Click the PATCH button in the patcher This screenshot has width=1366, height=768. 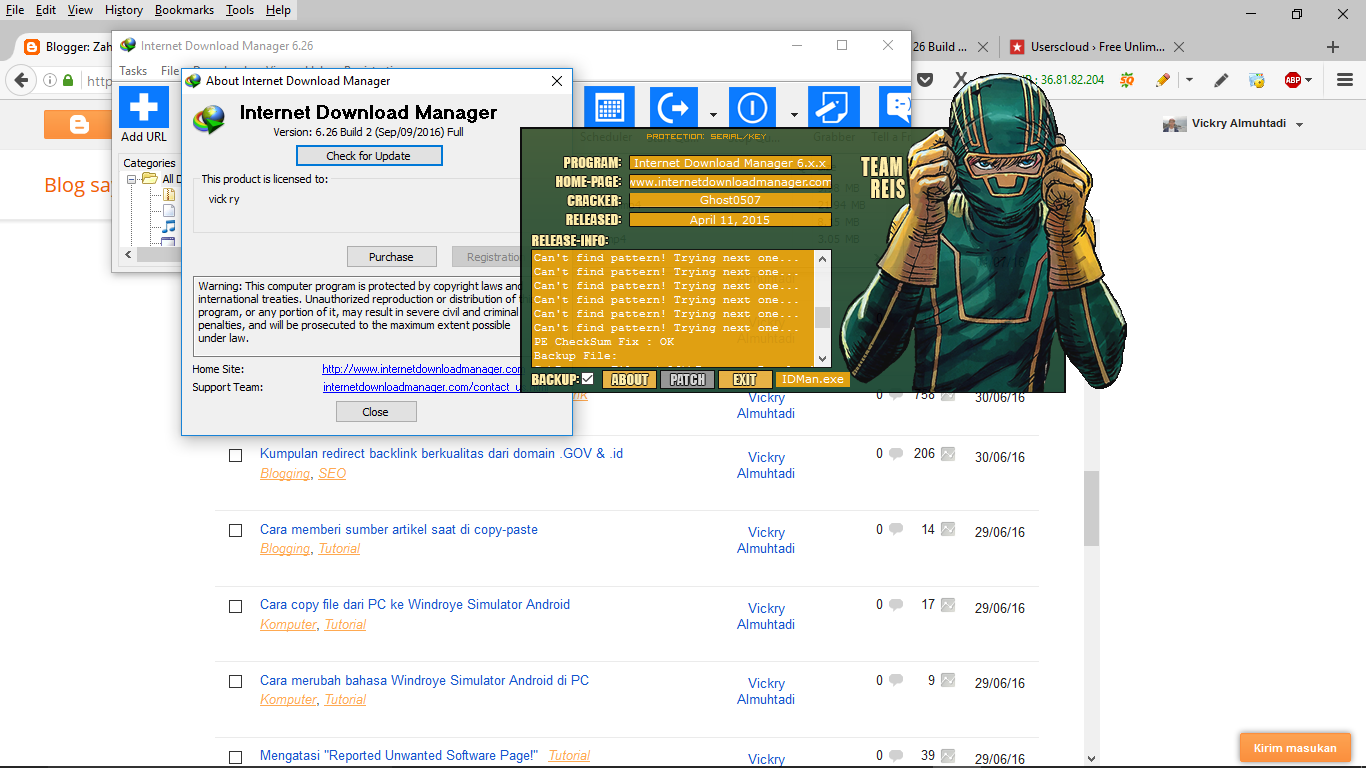click(687, 380)
